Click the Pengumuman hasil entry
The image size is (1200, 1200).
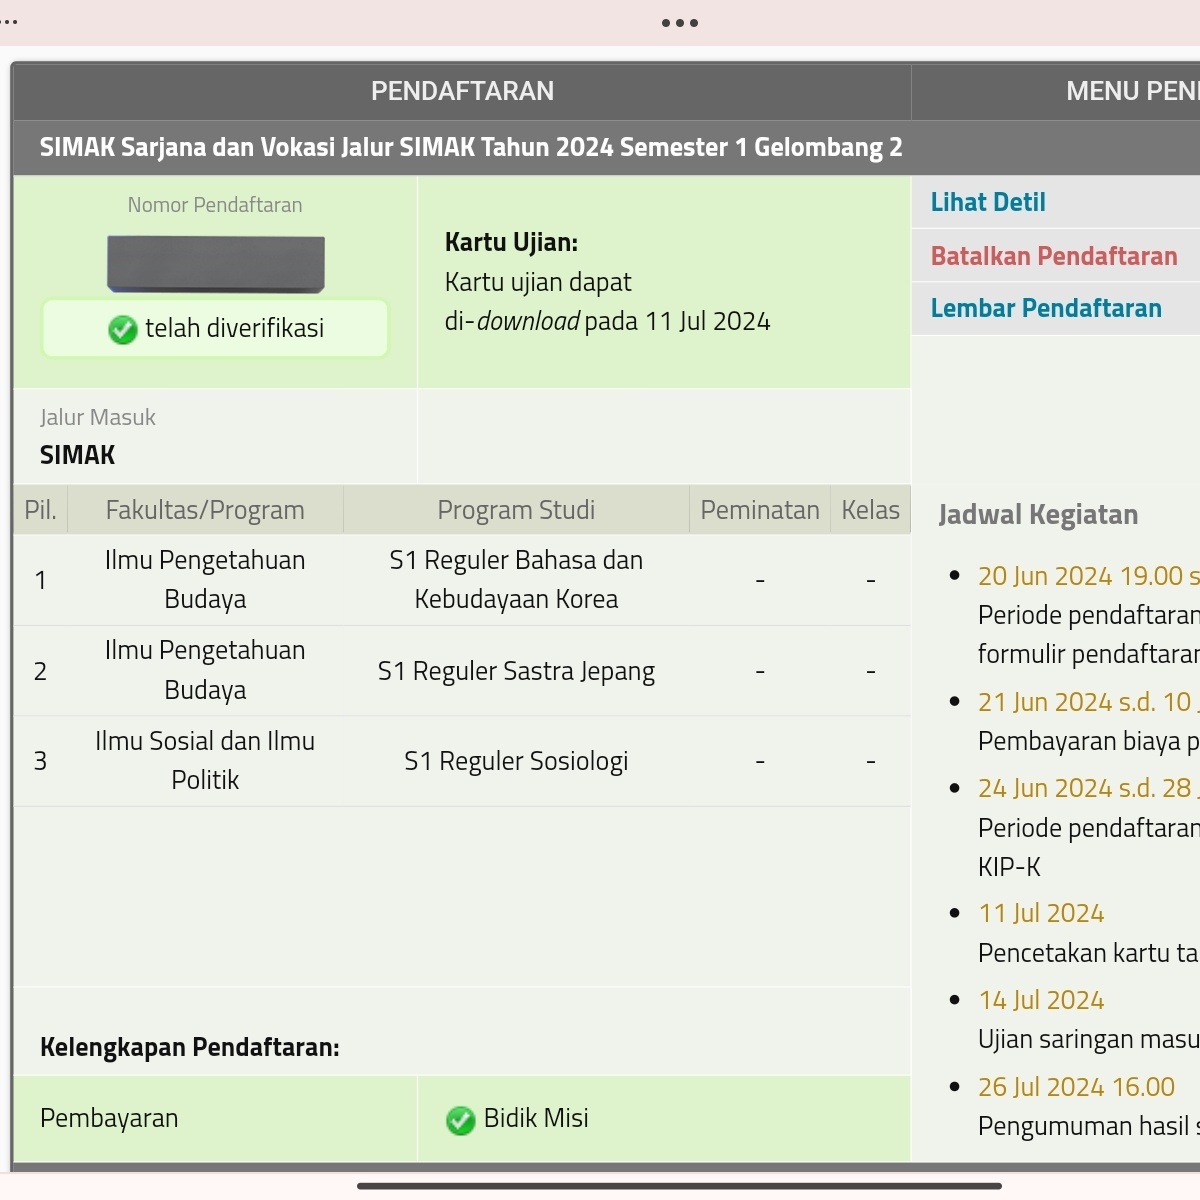click(x=1088, y=1127)
